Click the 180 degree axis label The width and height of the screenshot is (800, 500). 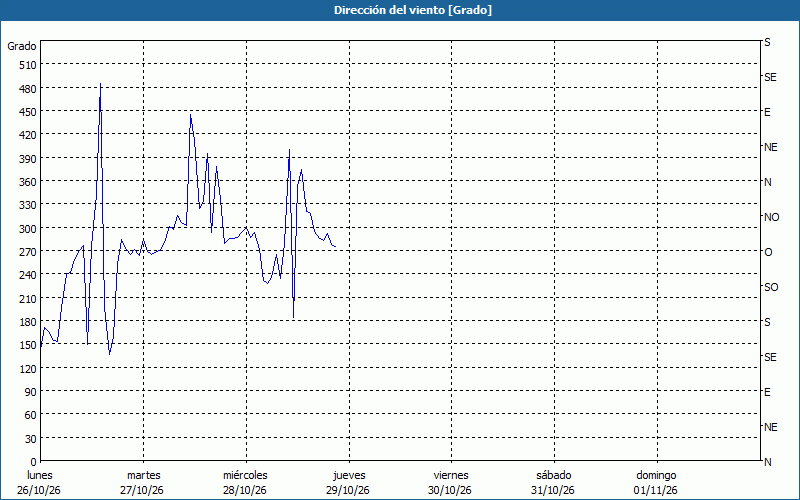[x=28, y=322]
